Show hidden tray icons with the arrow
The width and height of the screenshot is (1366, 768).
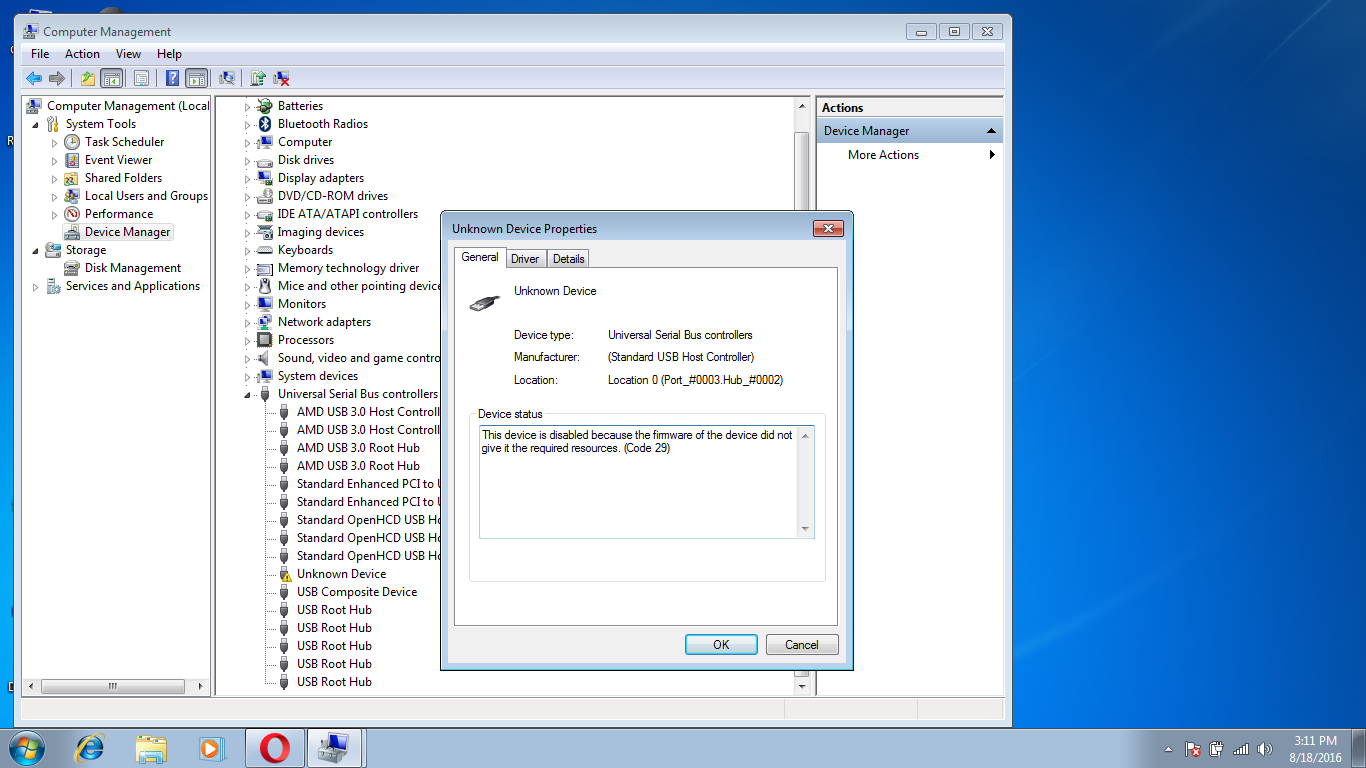[1168, 749]
